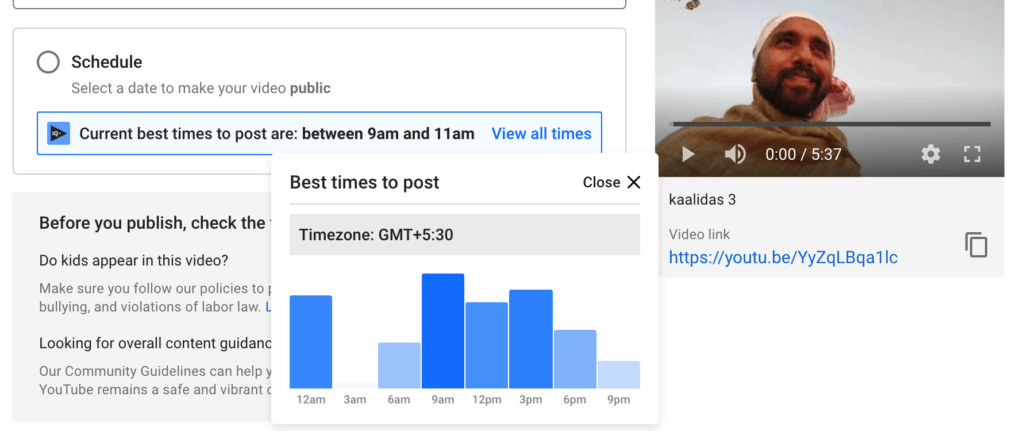
Task: Open video player settings gear
Action: [931, 154]
